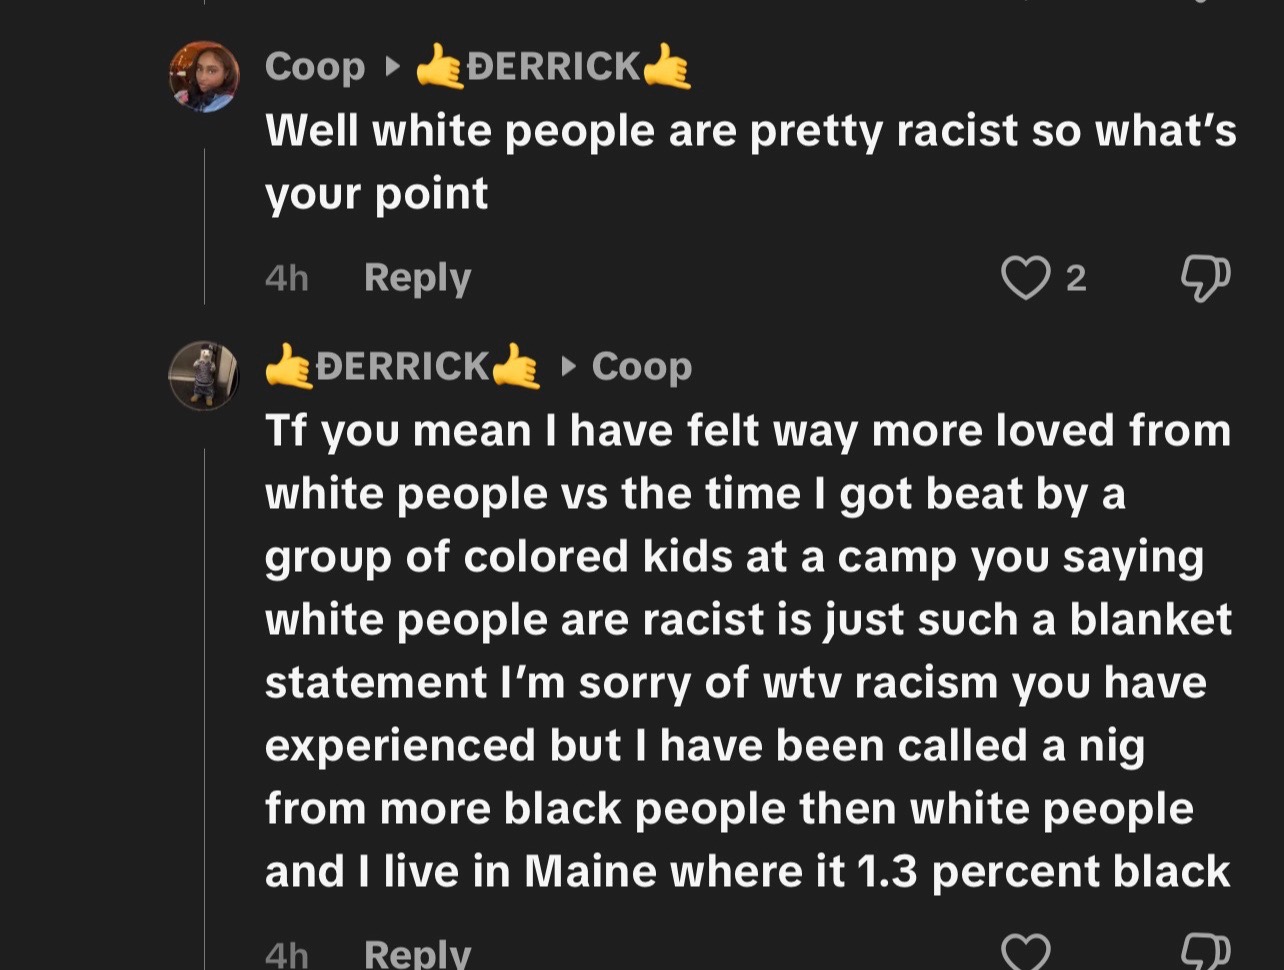This screenshot has width=1284, height=970.
Task: Dislike ÐERRICK's reply with the thumbs-down icon
Action: (1205, 952)
